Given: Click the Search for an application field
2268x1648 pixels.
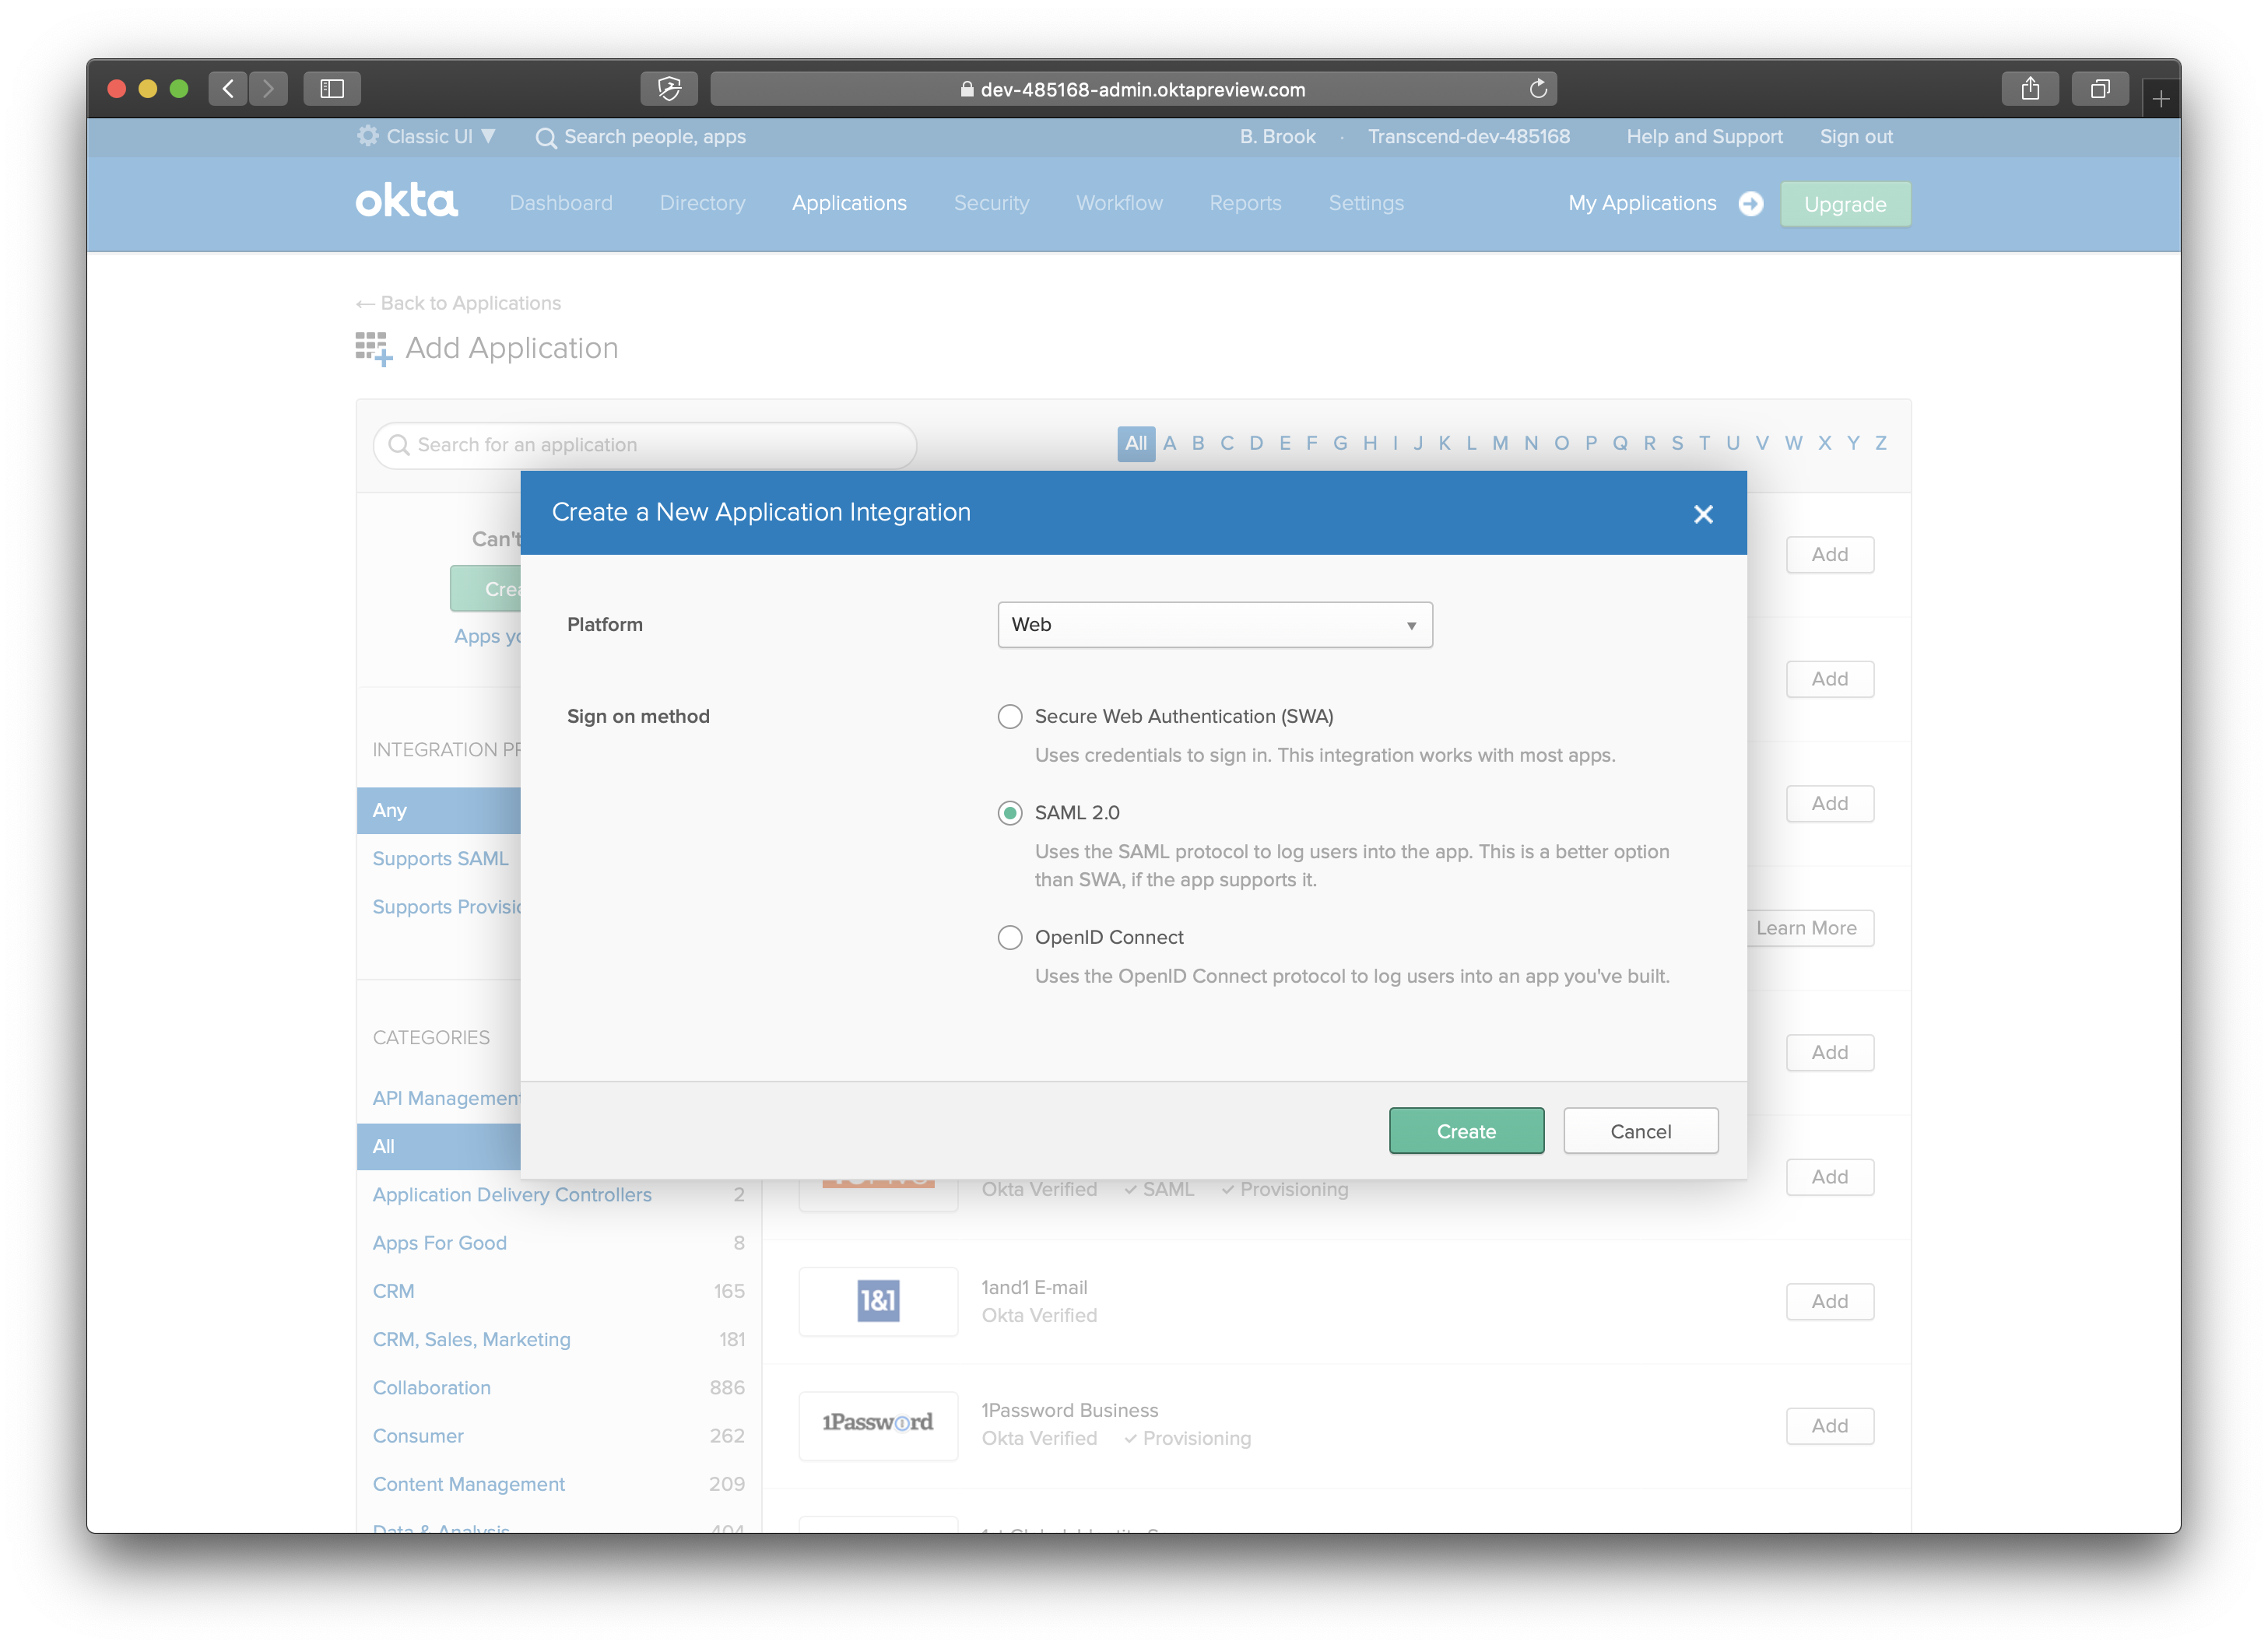Looking at the screenshot, I should tap(645, 445).
